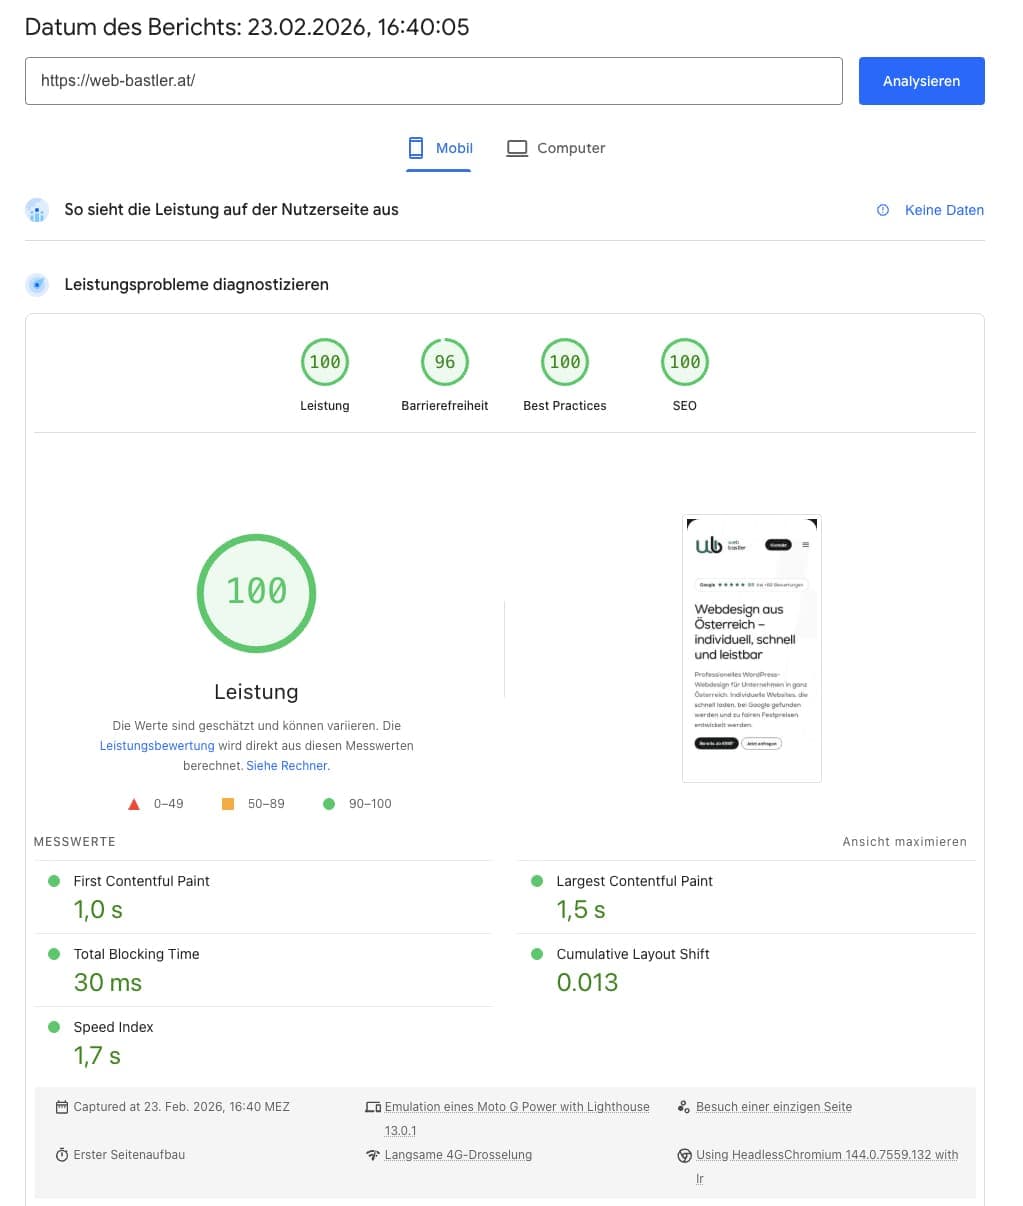The width and height of the screenshot is (1023, 1206).
Task: Click the mobile page screenshot thumbnail
Action: [752, 648]
